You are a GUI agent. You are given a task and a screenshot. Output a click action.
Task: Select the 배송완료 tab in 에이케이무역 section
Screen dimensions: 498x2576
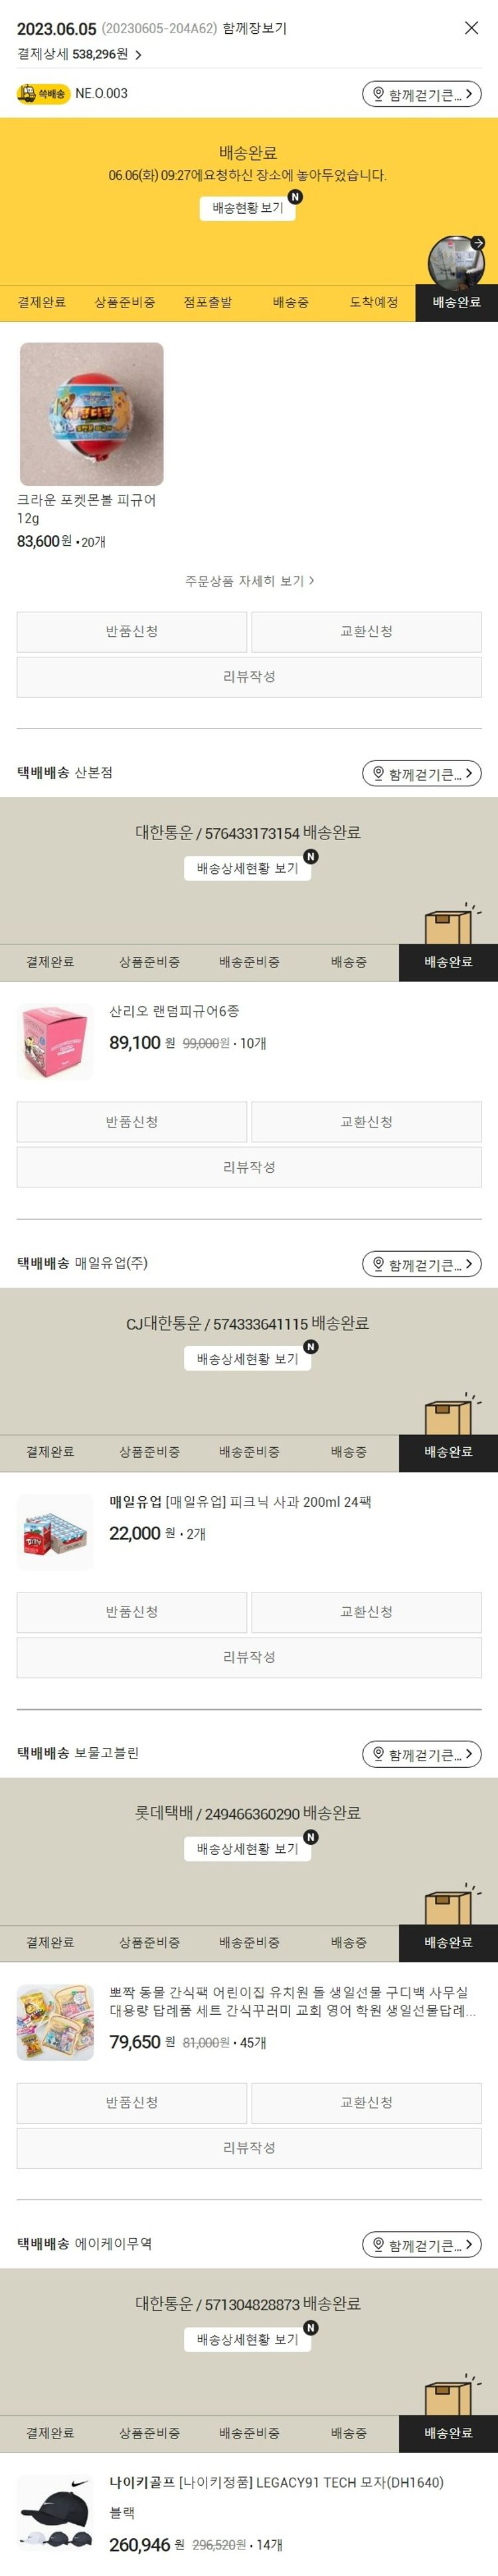448,2432
